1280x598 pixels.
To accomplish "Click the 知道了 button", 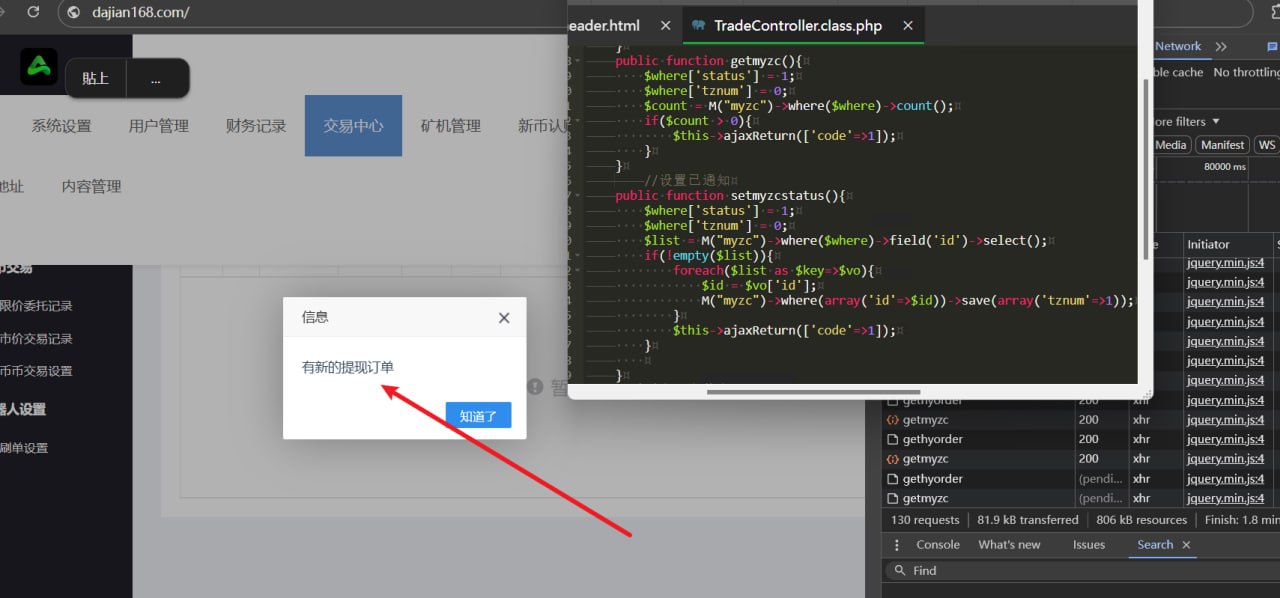I will [478, 416].
